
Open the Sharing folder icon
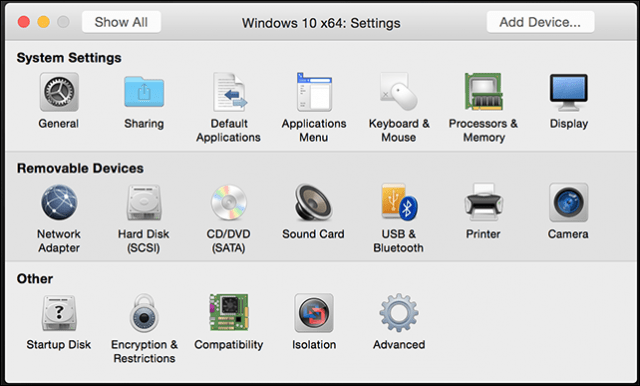144,92
